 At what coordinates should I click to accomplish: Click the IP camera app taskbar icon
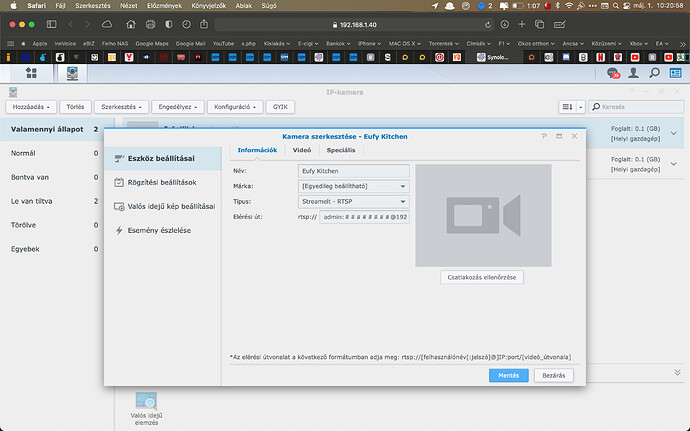tap(73, 73)
